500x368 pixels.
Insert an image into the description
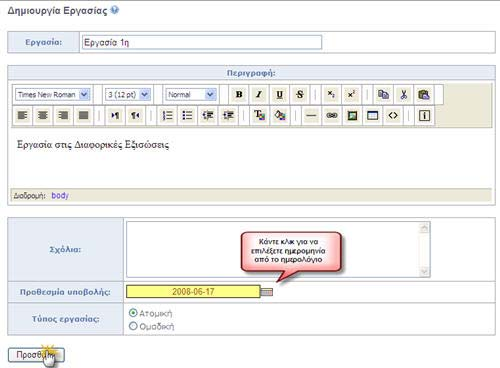click(352, 115)
